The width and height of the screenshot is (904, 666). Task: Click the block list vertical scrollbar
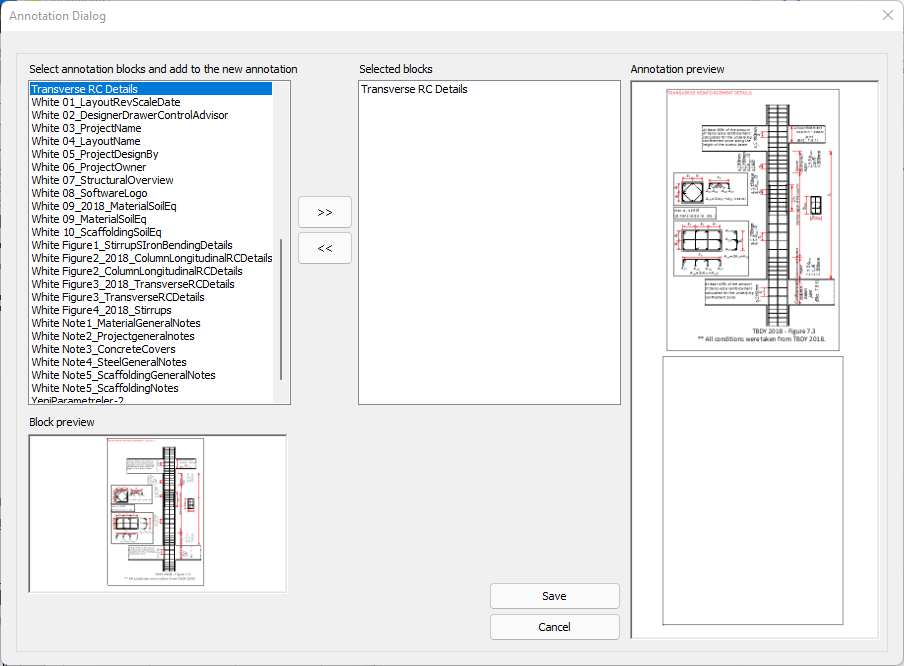[281, 310]
